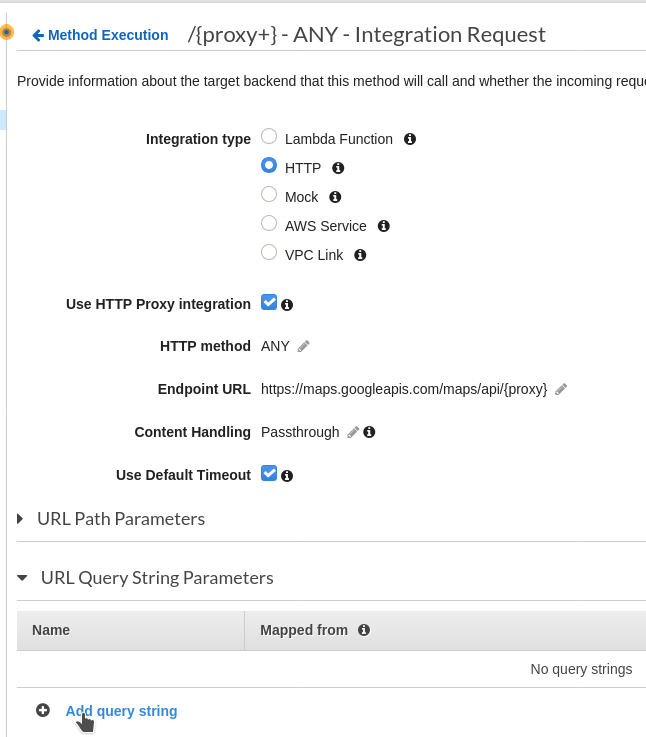Click the info icon beside Mock
Viewport: 646px width, 737px height.
pyautogui.click(x=335, y=197)
